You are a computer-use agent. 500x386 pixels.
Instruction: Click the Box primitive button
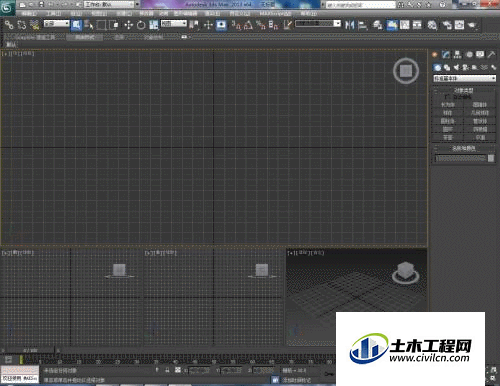pyautogui.click(x=448, y=105)
